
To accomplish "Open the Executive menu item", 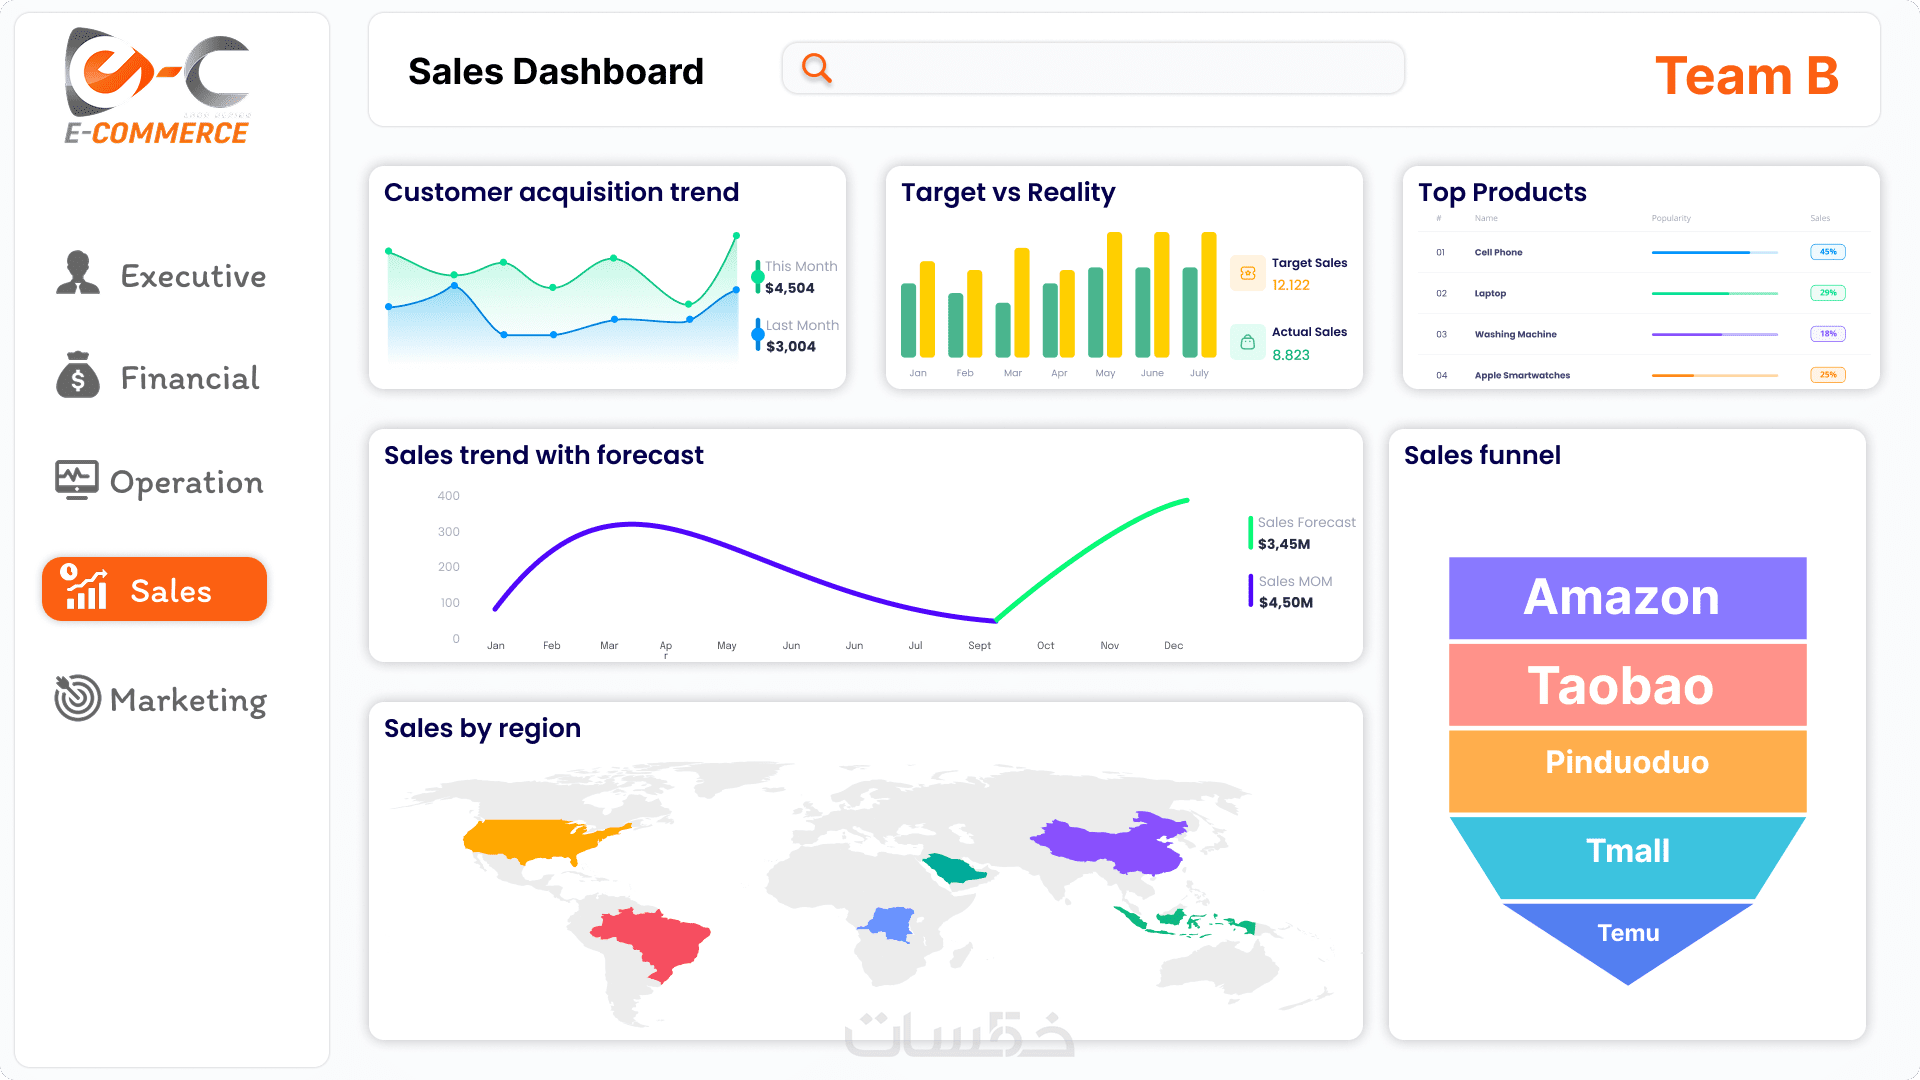I will click(x=193, y=276).
